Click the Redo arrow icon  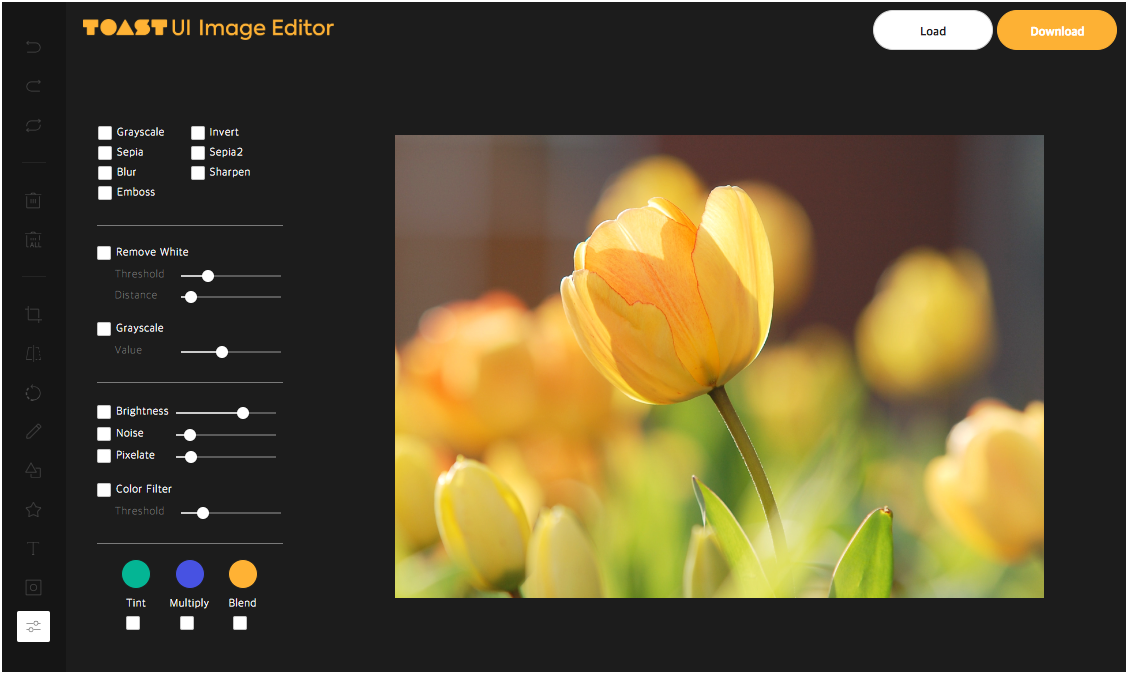[33, 87]
